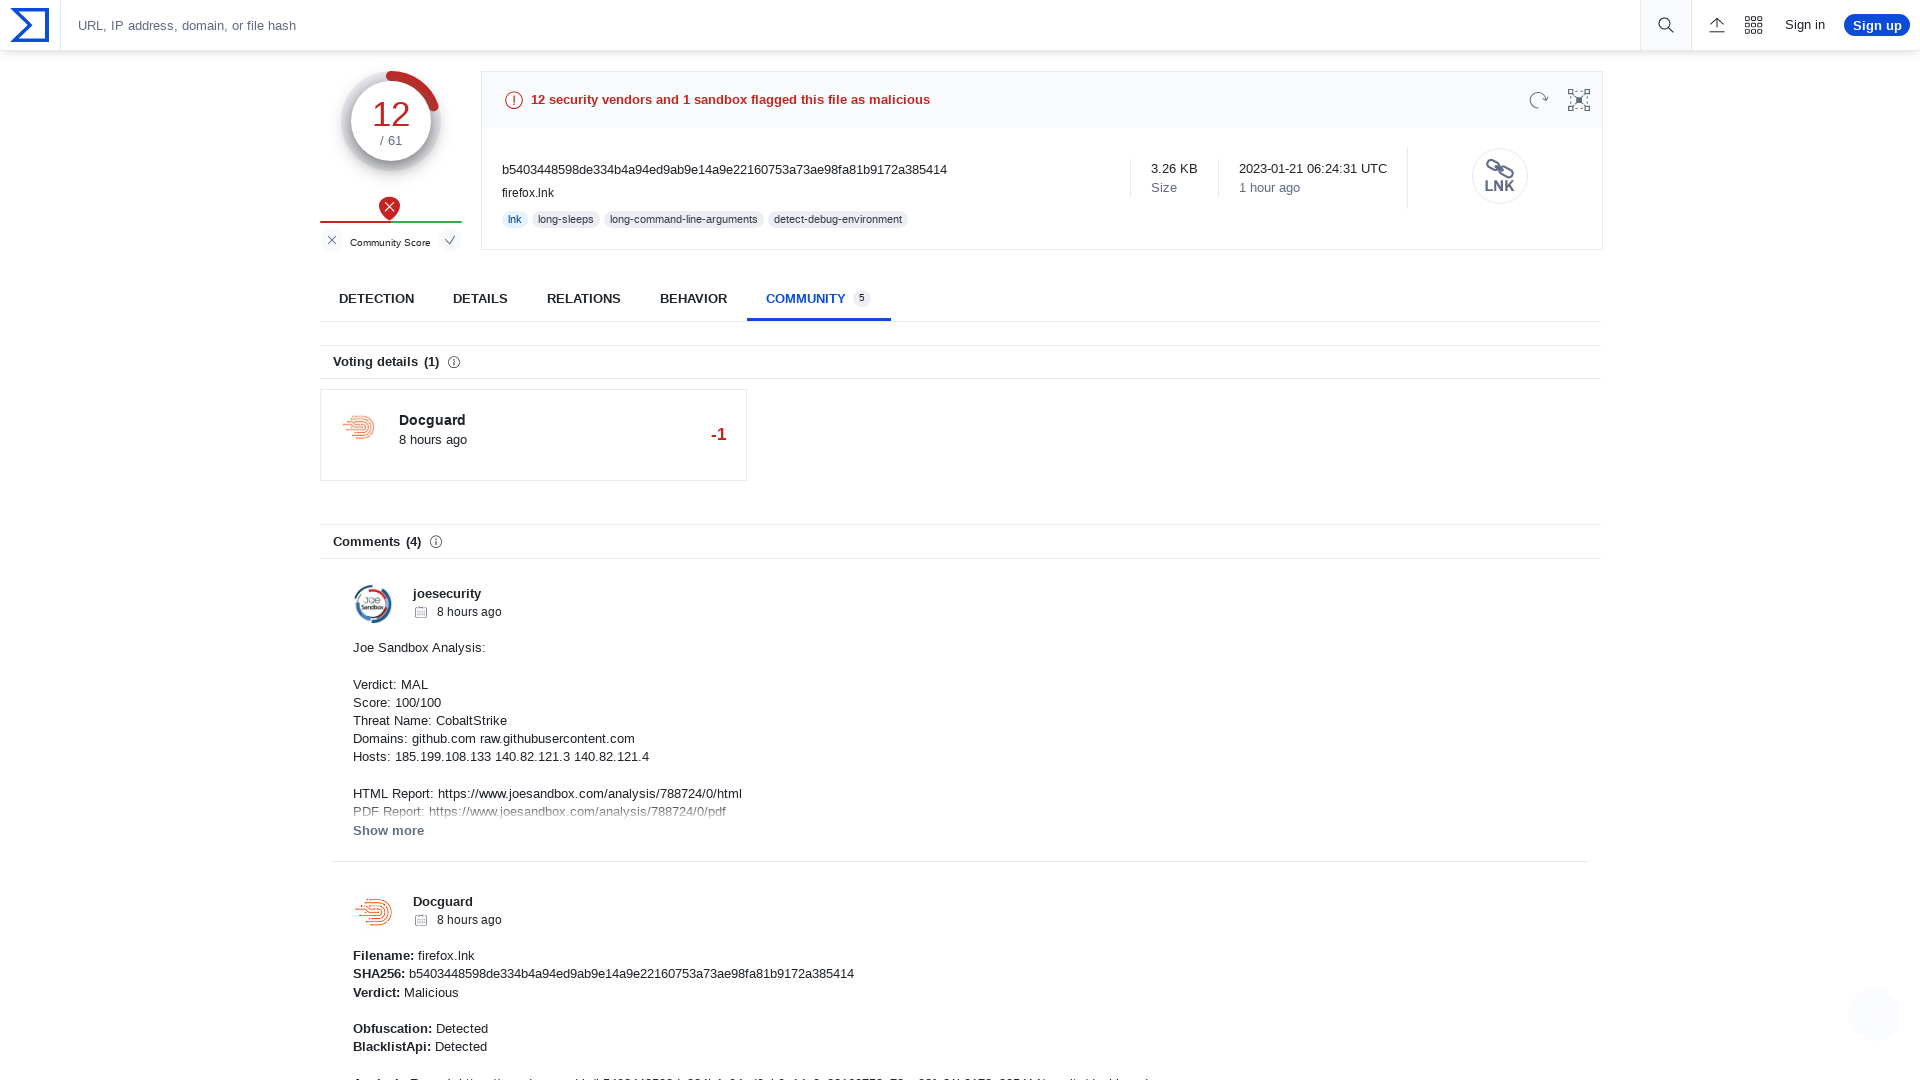Click the scroll-to-top floating button
1920x1080 pixels.
(1874, 1014)
